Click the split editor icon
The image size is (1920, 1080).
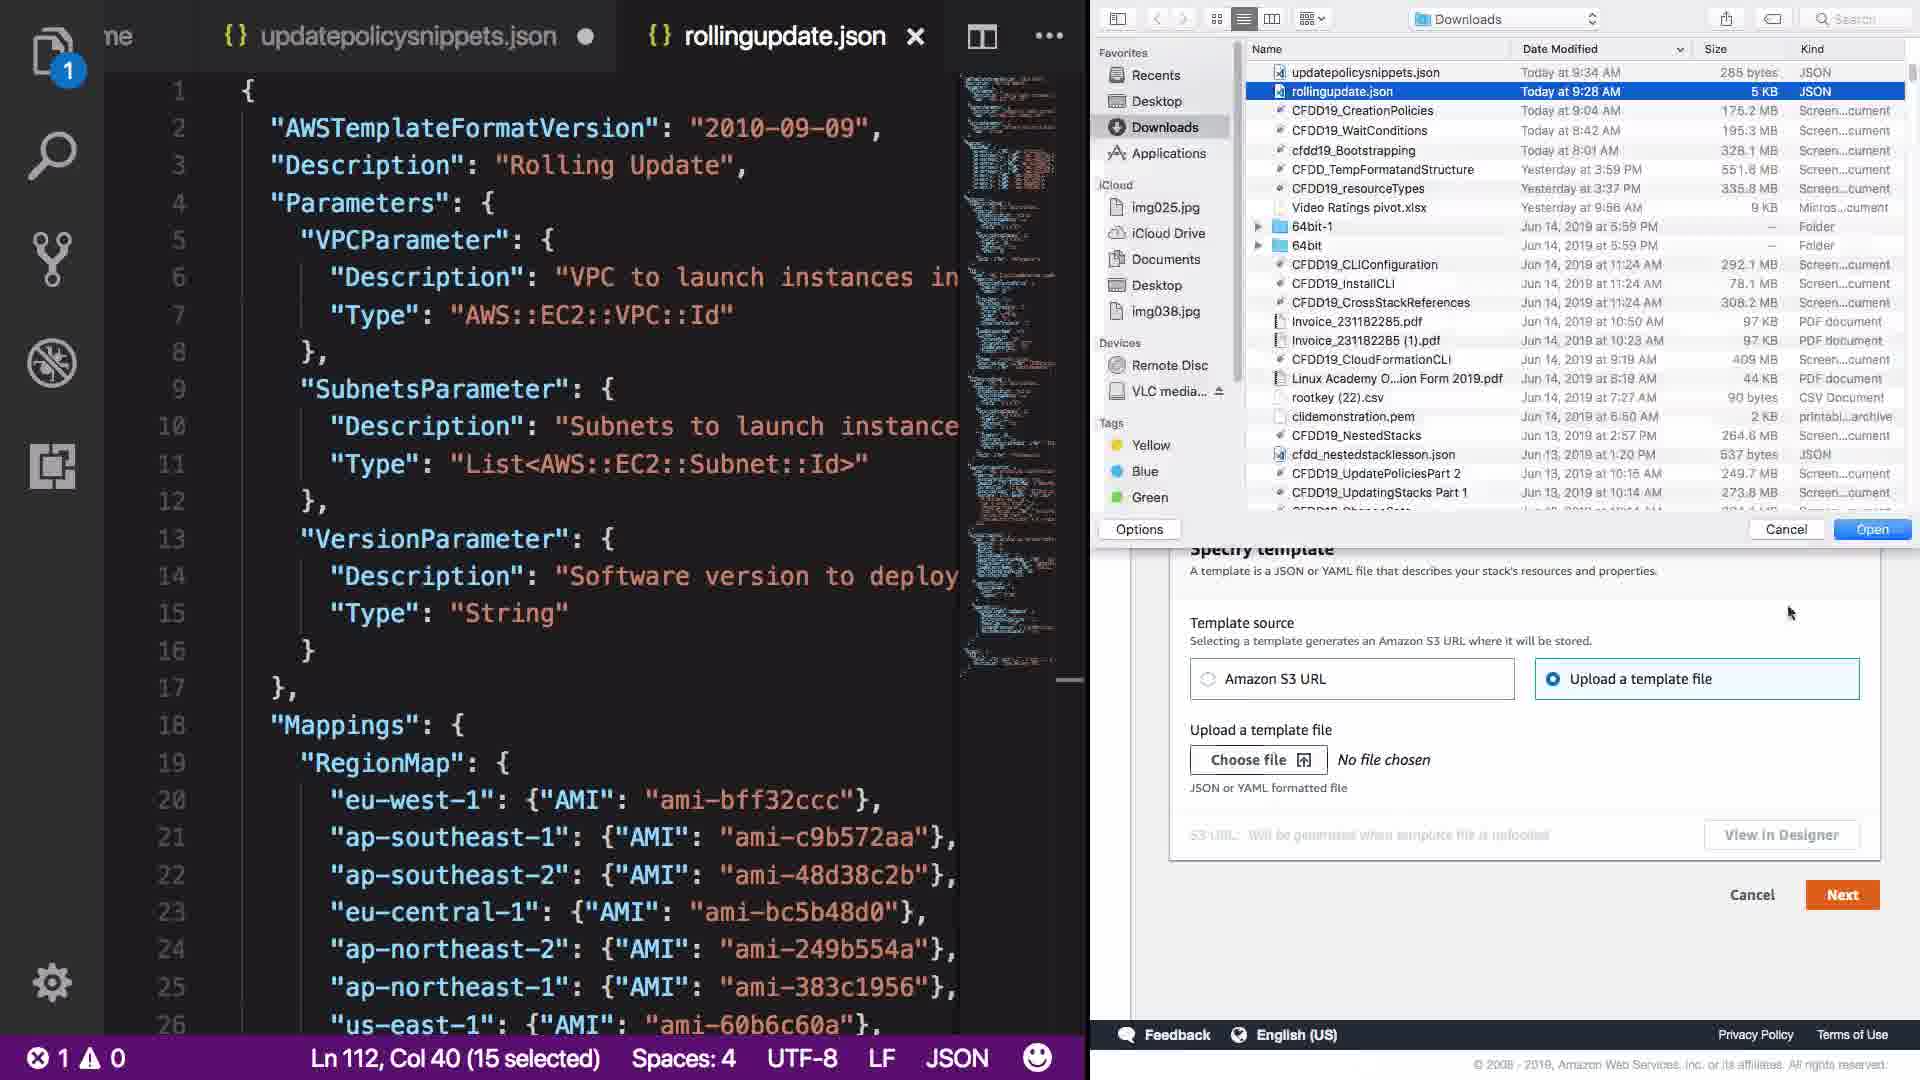click(x=982, y=37)
